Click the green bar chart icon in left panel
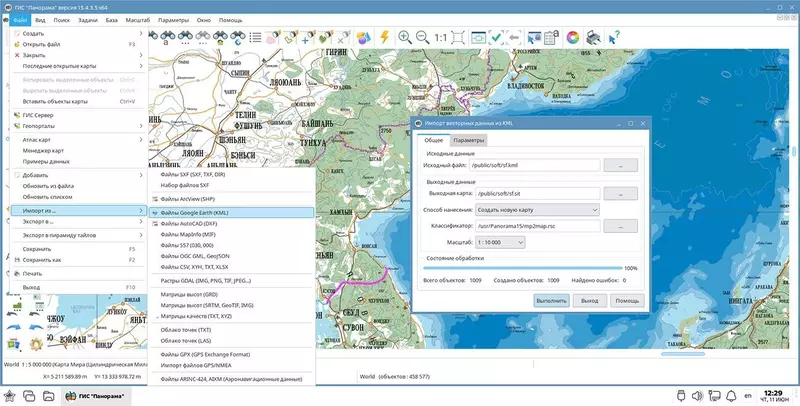 pyautogui.click(x=17, y=306)
